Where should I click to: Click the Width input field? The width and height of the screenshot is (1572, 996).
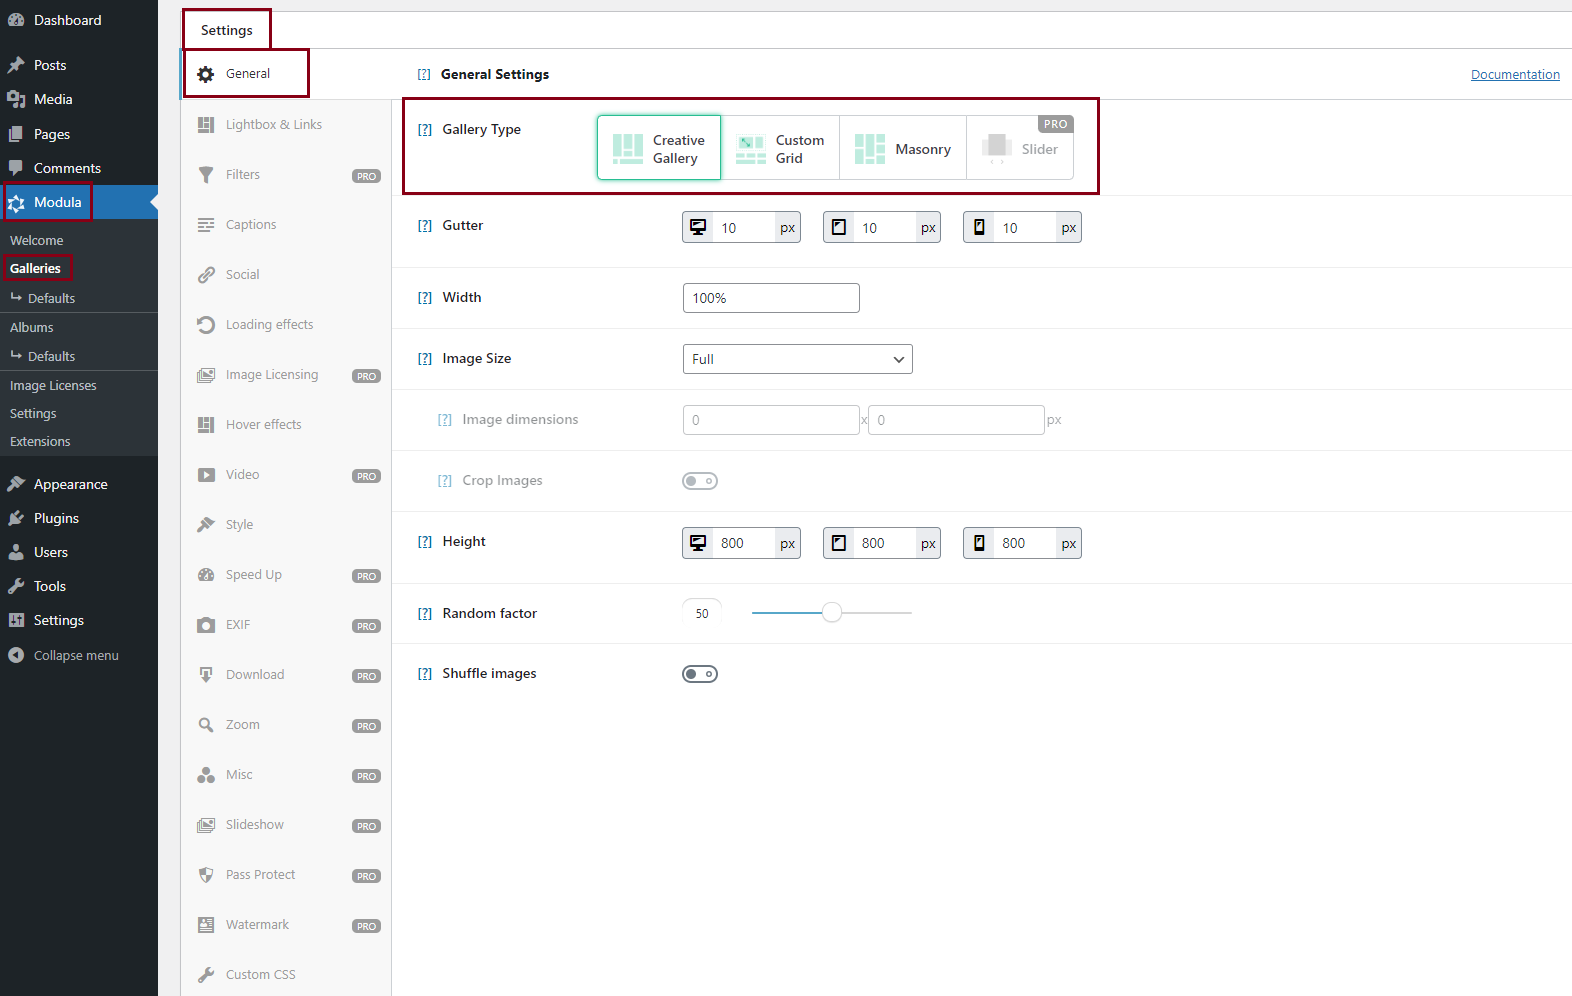(x=770, y=298)
